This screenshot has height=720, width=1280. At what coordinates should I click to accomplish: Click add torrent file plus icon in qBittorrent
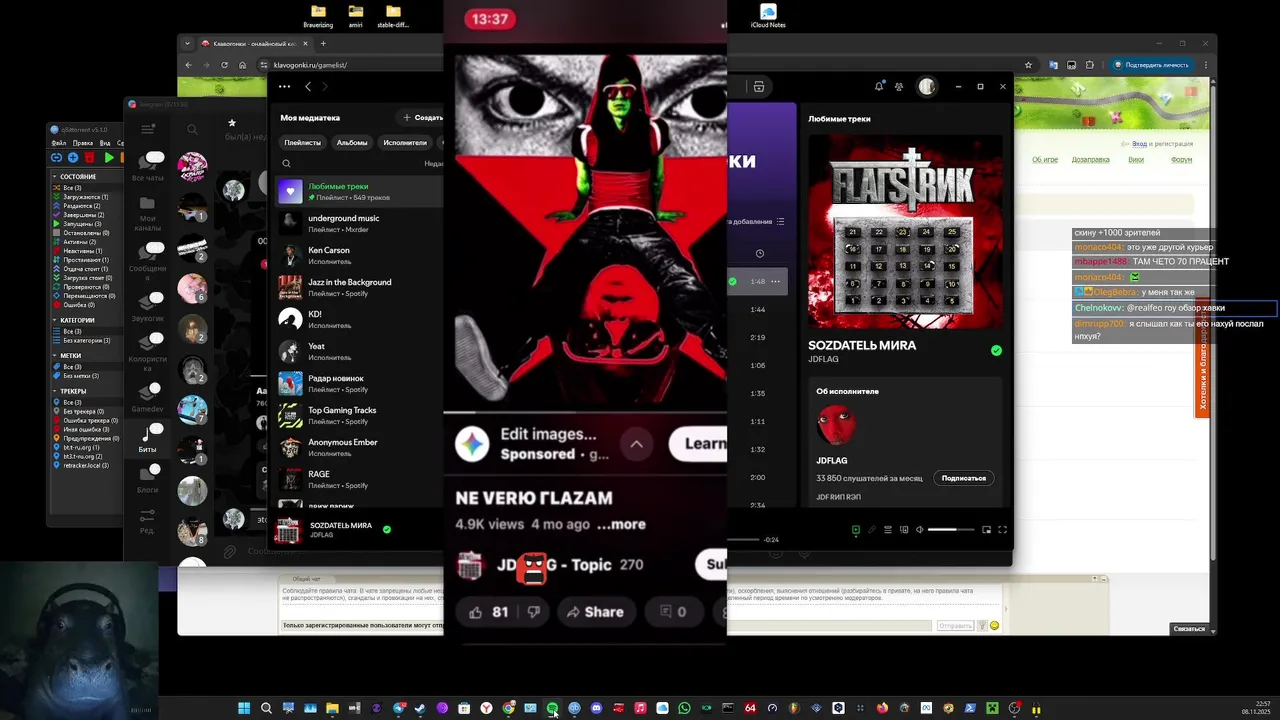pos(73,158)
